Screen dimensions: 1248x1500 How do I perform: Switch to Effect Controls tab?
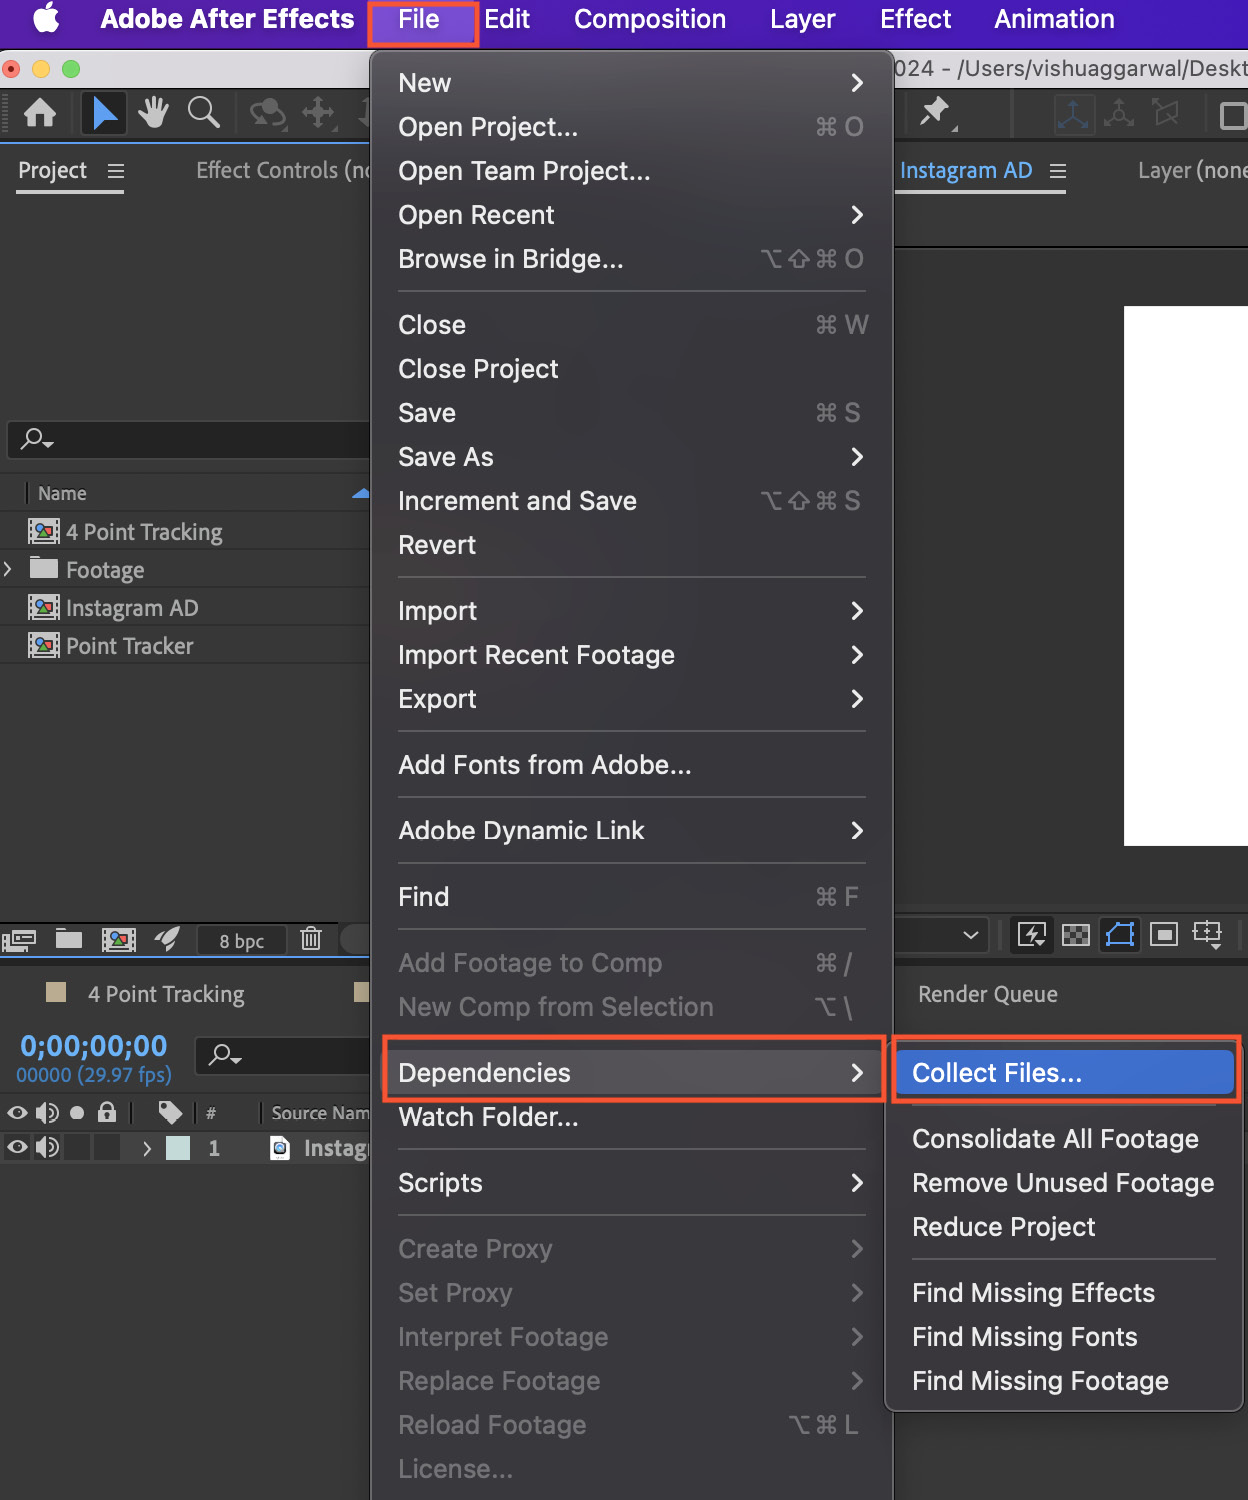click(283, 171)
